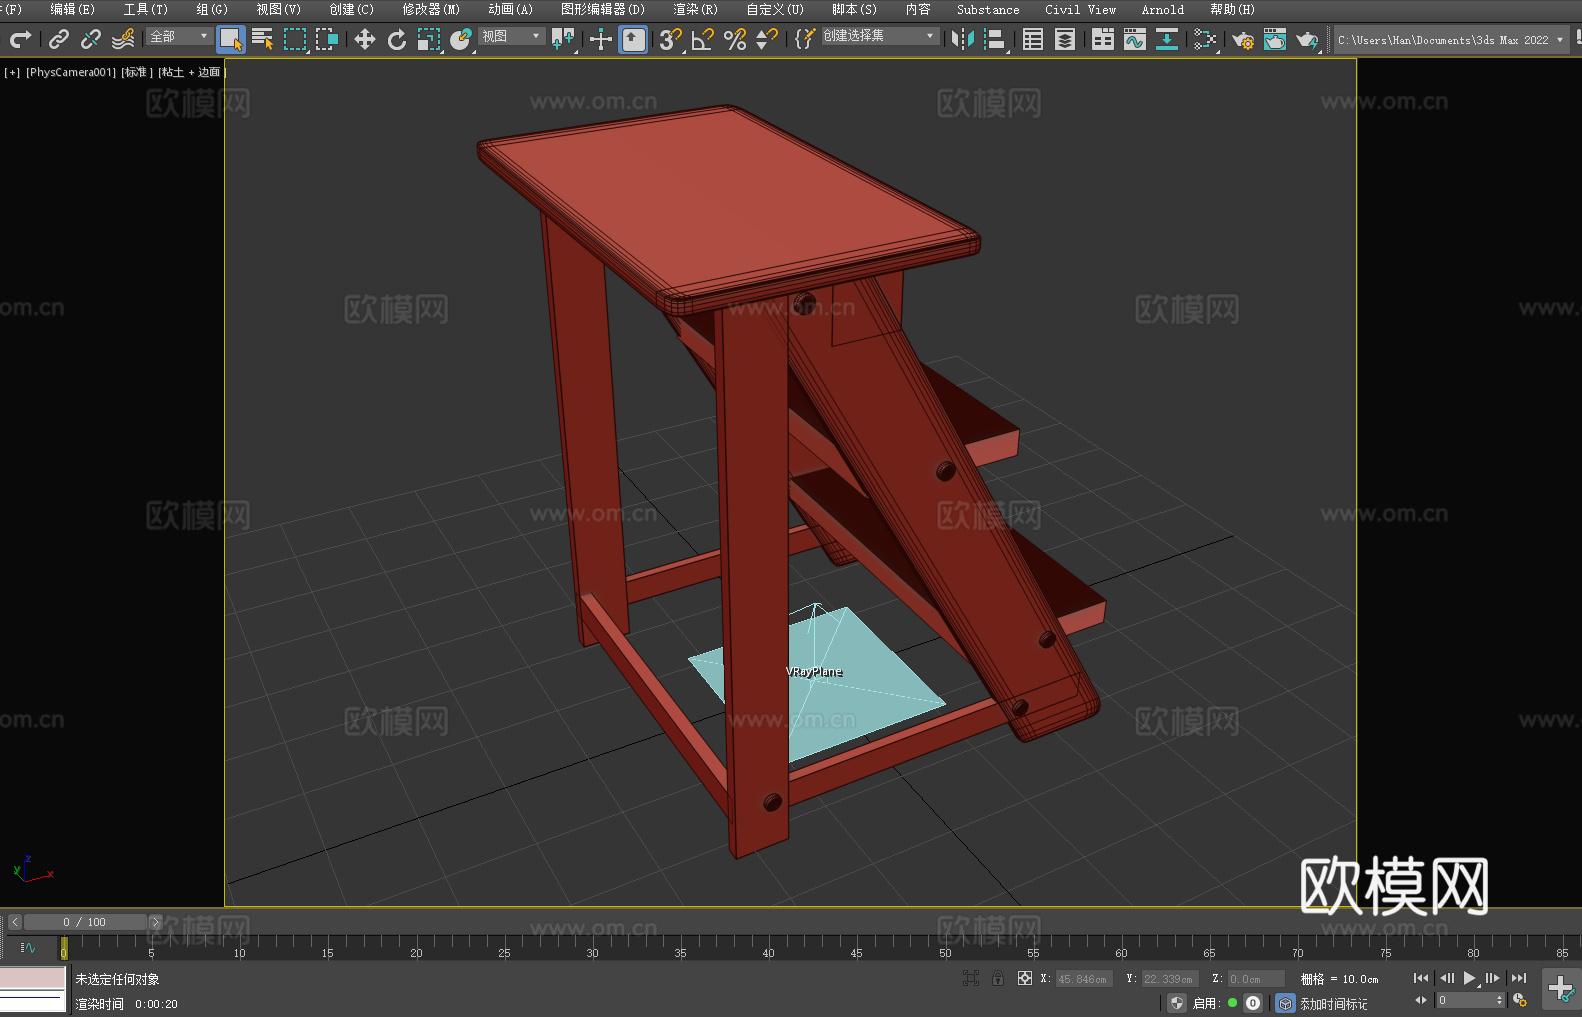Open the 创建选择集 named selection dropdown
1582x1017 pixels.
880,36
